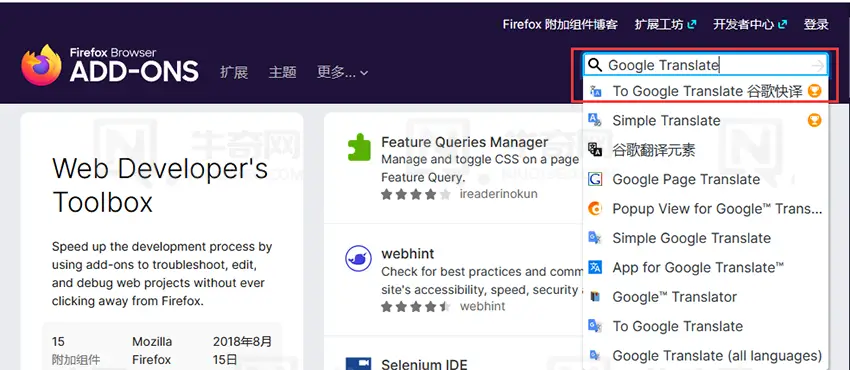
Task: Select Google Translate (all languages) suggestion
Action: [706, 355]
